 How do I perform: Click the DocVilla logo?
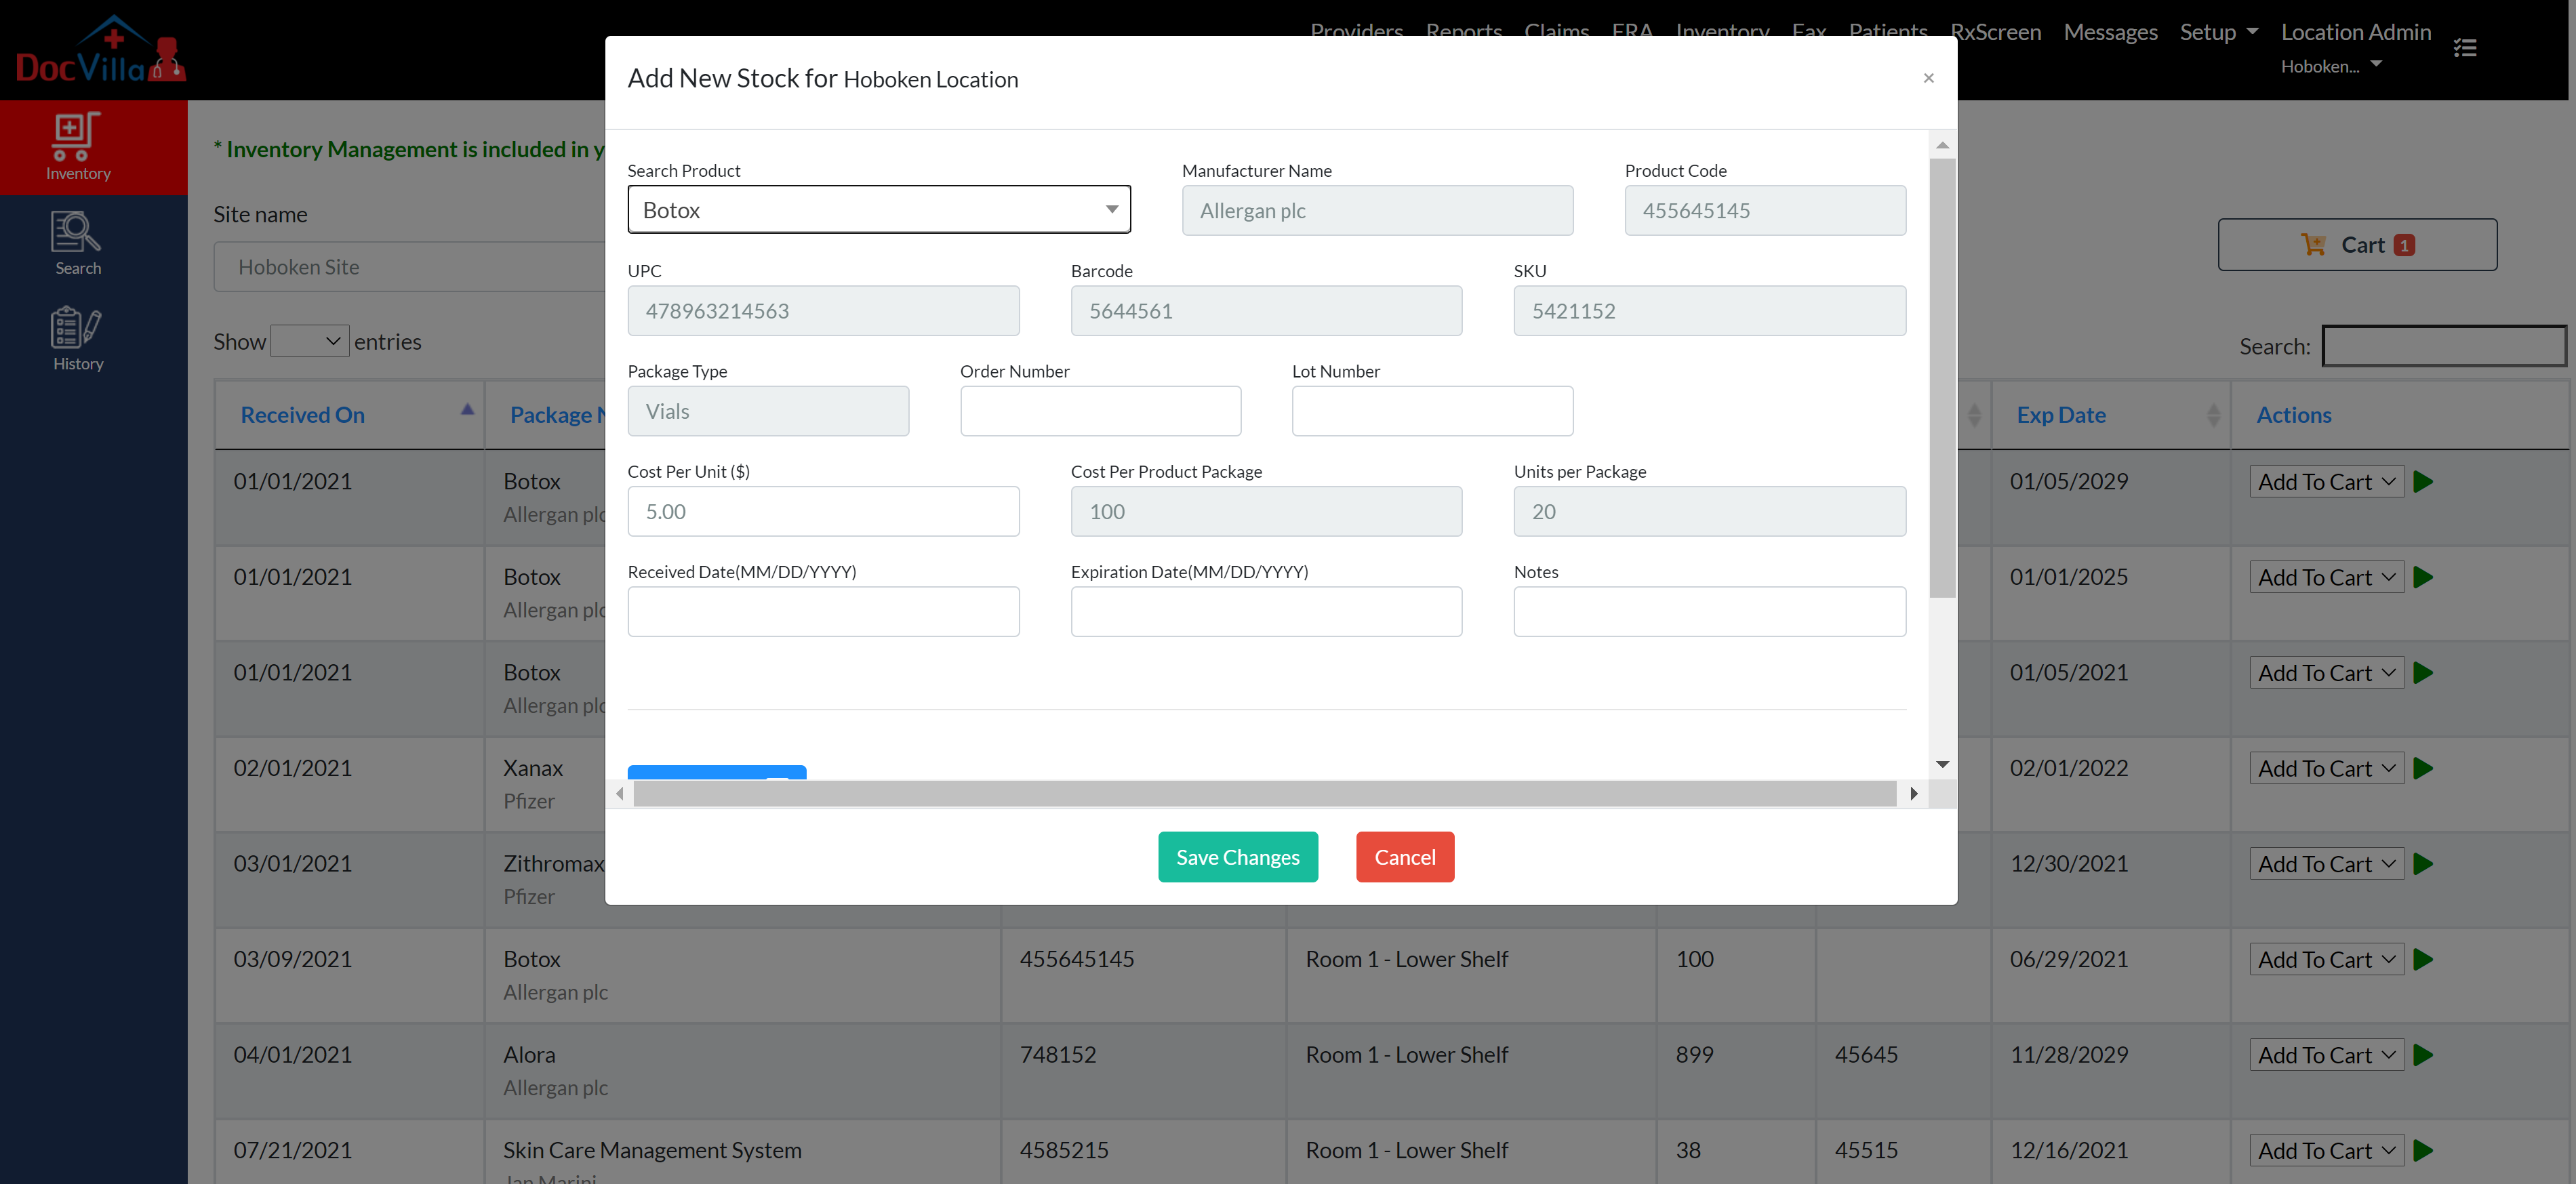(x=100, y=50)
